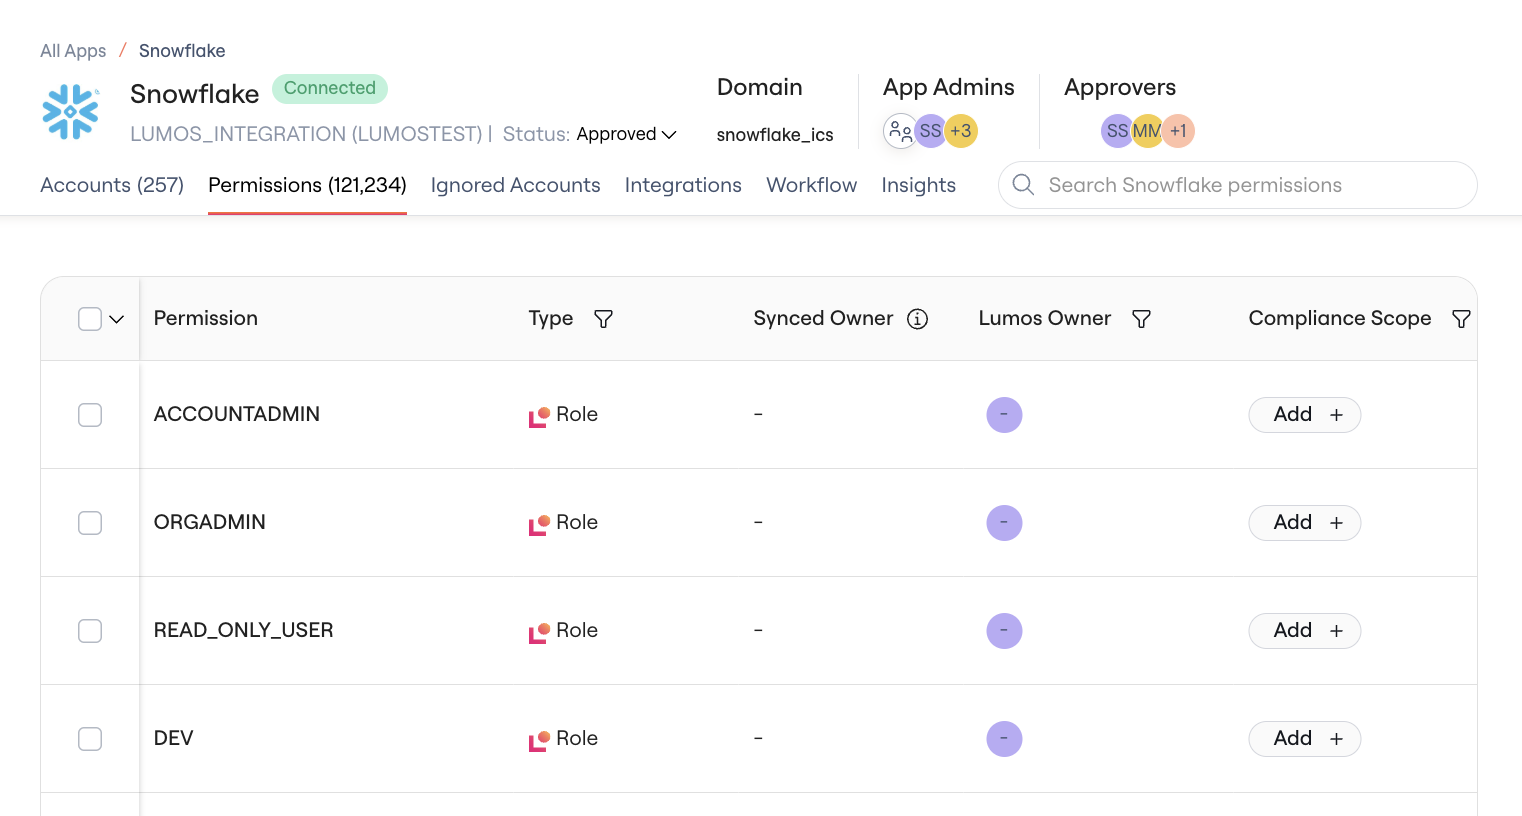Image resolution: width=1522 pixels, height=816 pixels.
Task: Open the Ignored Accounts tab
Action: point(515,185)
